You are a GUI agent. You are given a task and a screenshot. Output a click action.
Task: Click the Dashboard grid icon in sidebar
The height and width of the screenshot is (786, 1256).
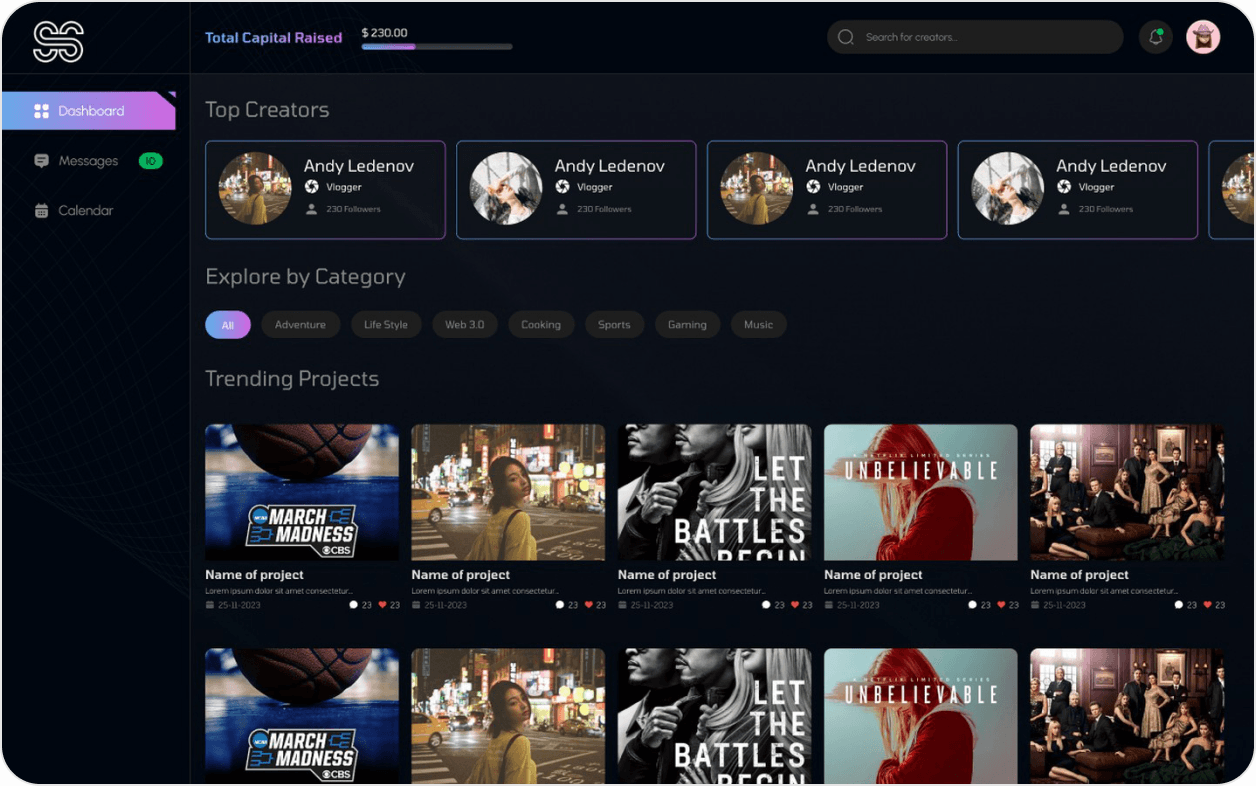coord(41,111)
